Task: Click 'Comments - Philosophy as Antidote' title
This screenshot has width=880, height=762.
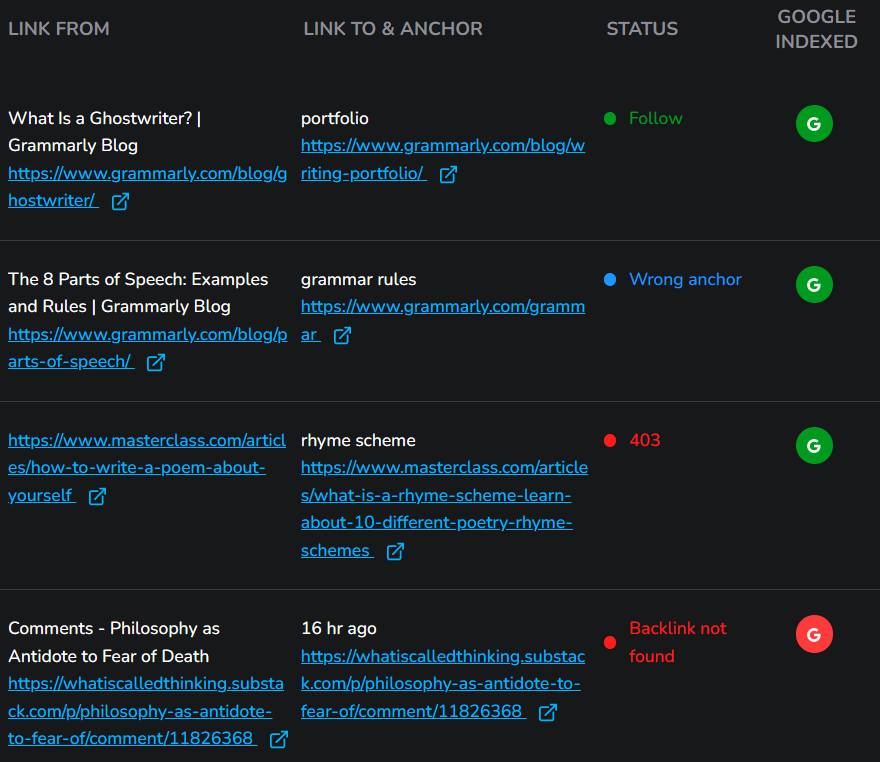Action: [x=114, y=642]
